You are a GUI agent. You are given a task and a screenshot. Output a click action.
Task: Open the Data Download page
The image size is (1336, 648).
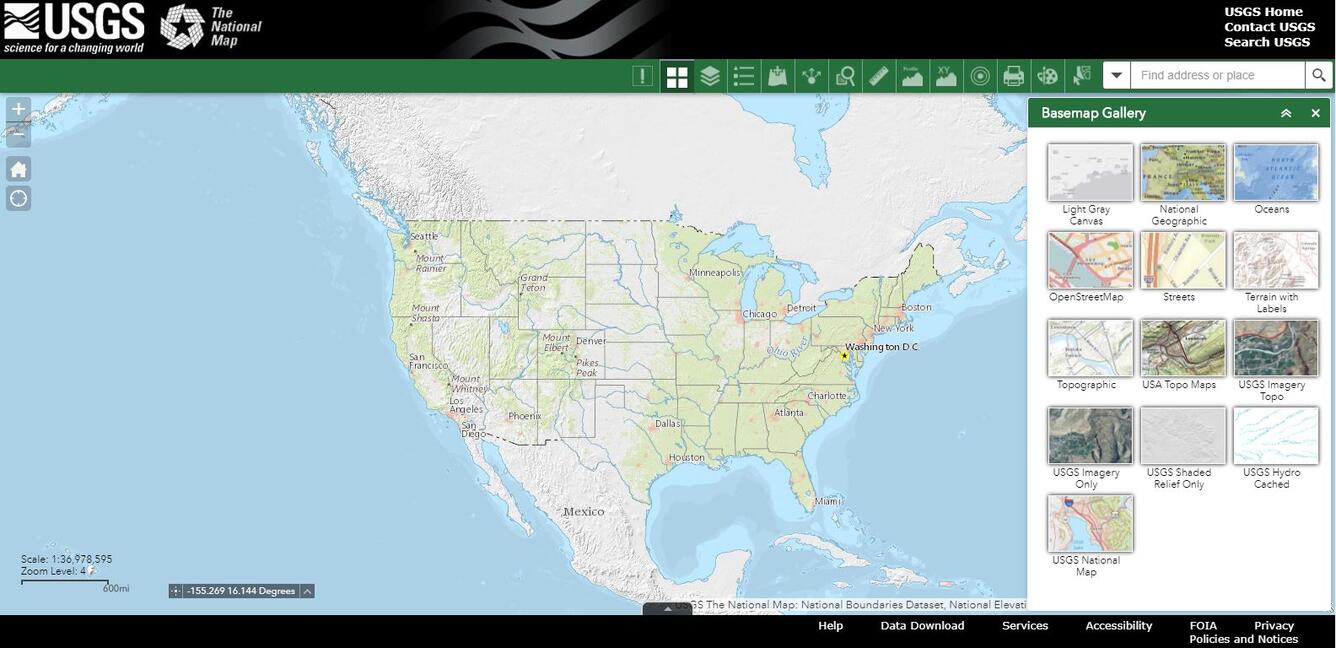tap(921, 625)
